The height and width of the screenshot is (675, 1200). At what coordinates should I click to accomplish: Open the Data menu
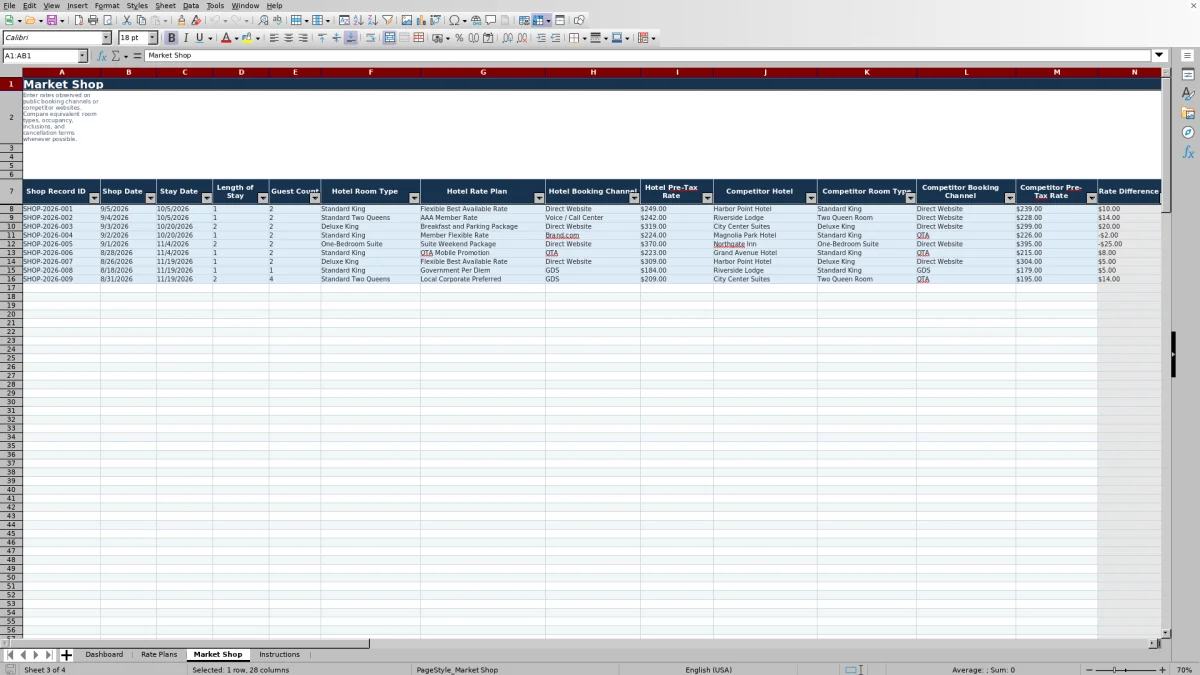[x=191, y=5]
